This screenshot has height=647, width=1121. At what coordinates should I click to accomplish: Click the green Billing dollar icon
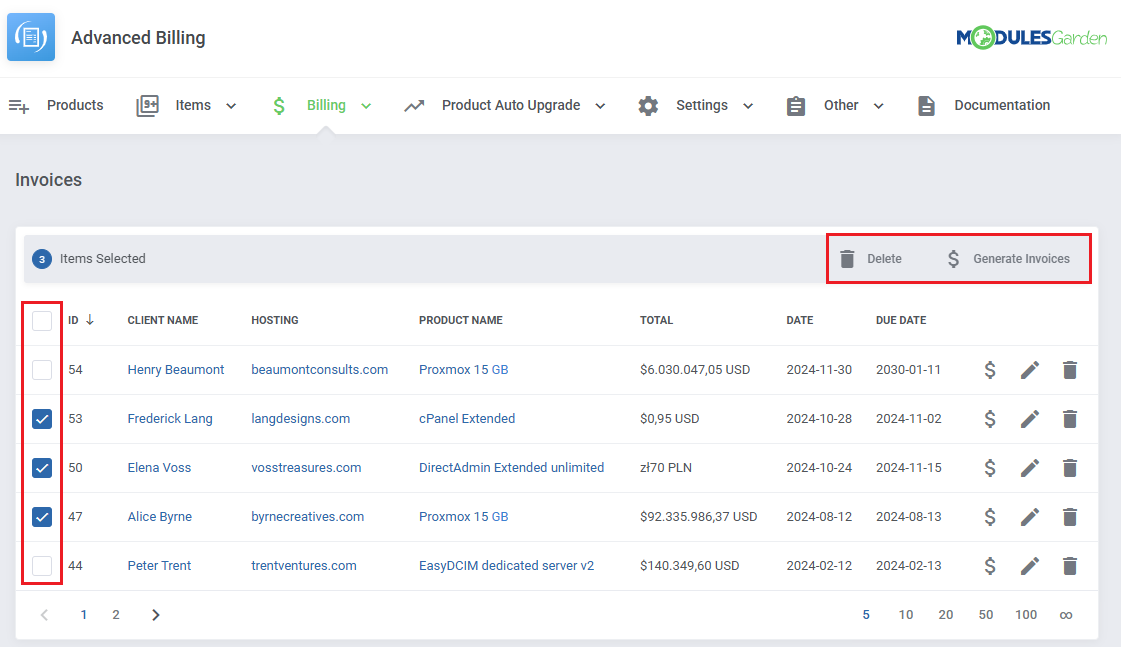pos(279,106)
